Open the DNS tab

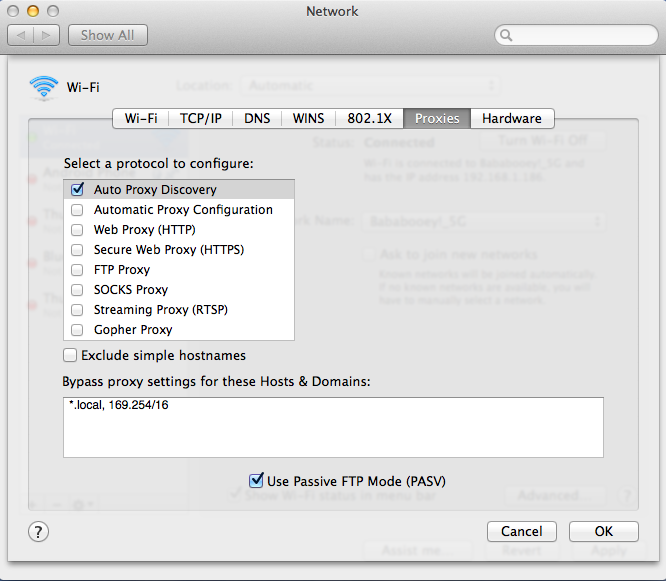tap(257, 118)
